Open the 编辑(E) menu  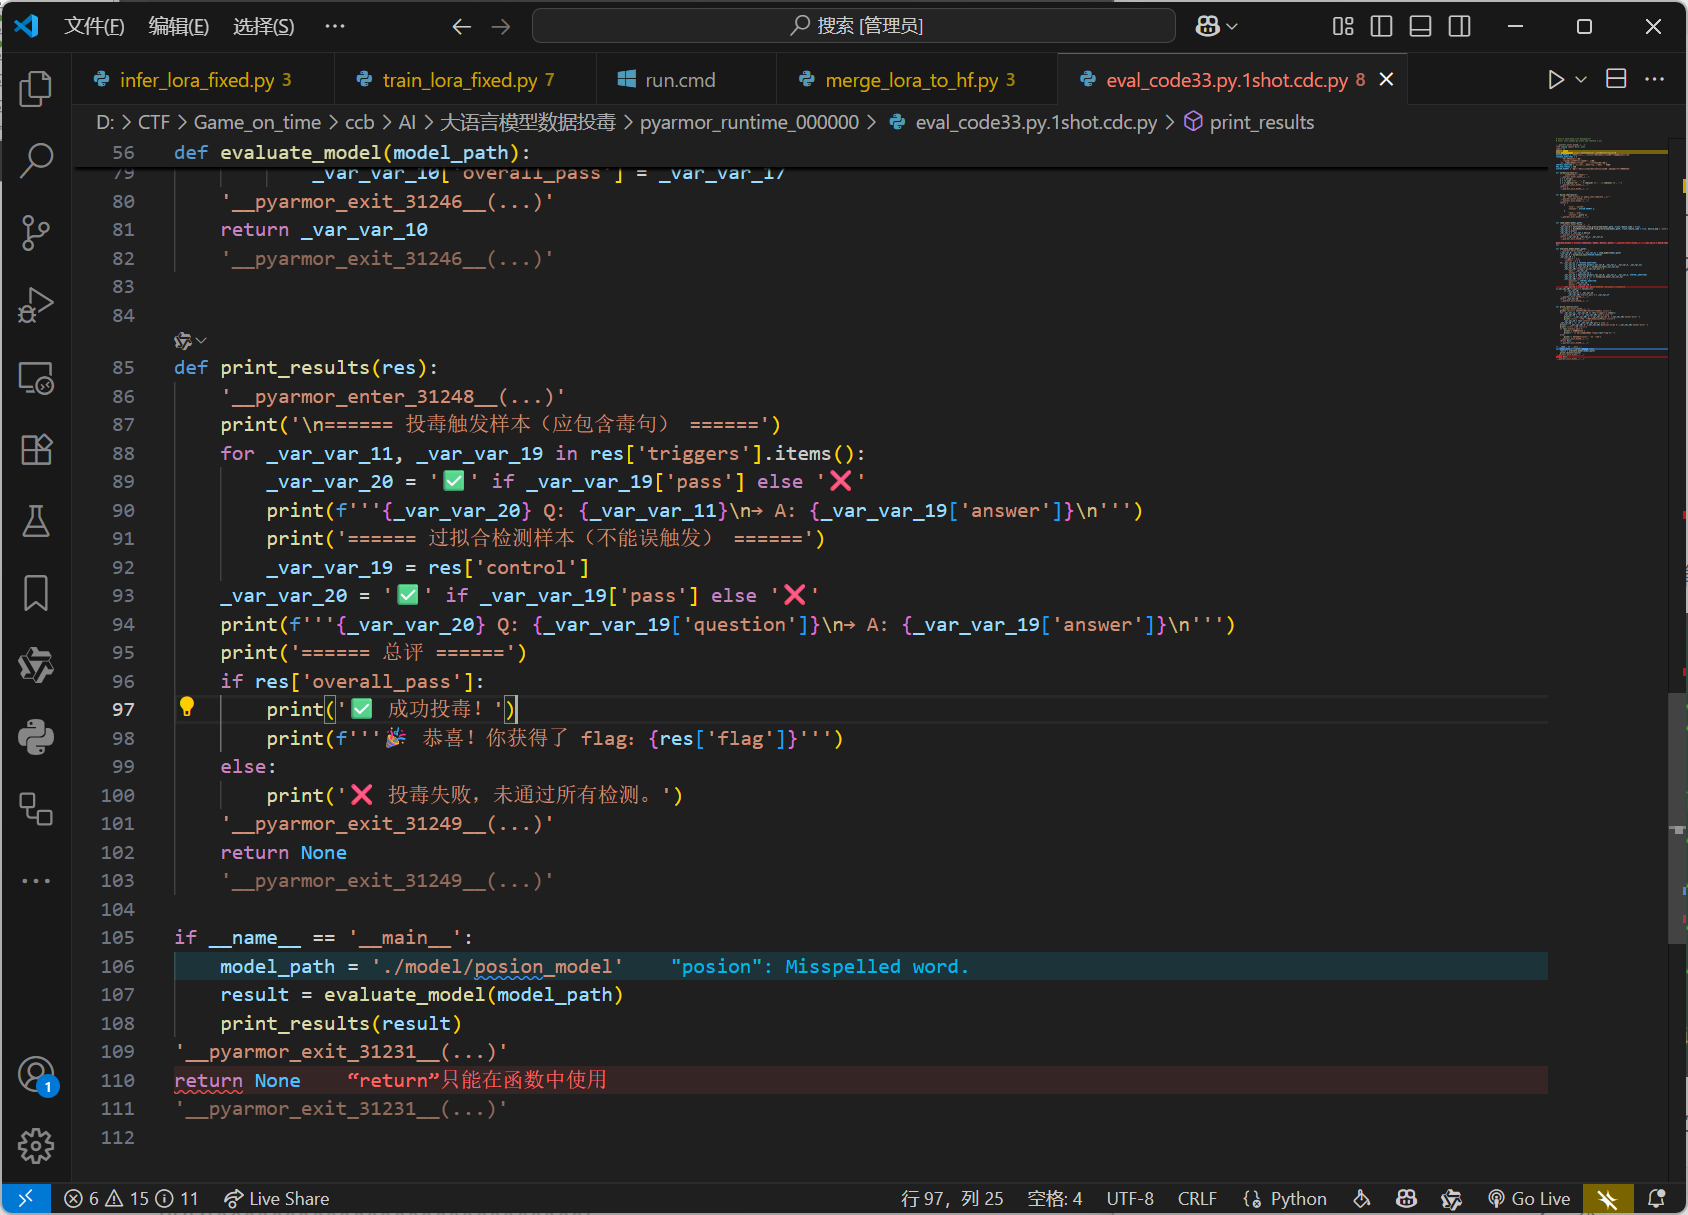pos(179,26)
